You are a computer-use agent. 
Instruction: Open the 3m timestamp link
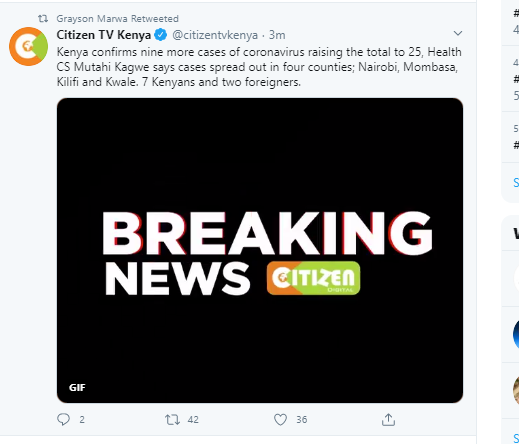(x=277, y=35)
